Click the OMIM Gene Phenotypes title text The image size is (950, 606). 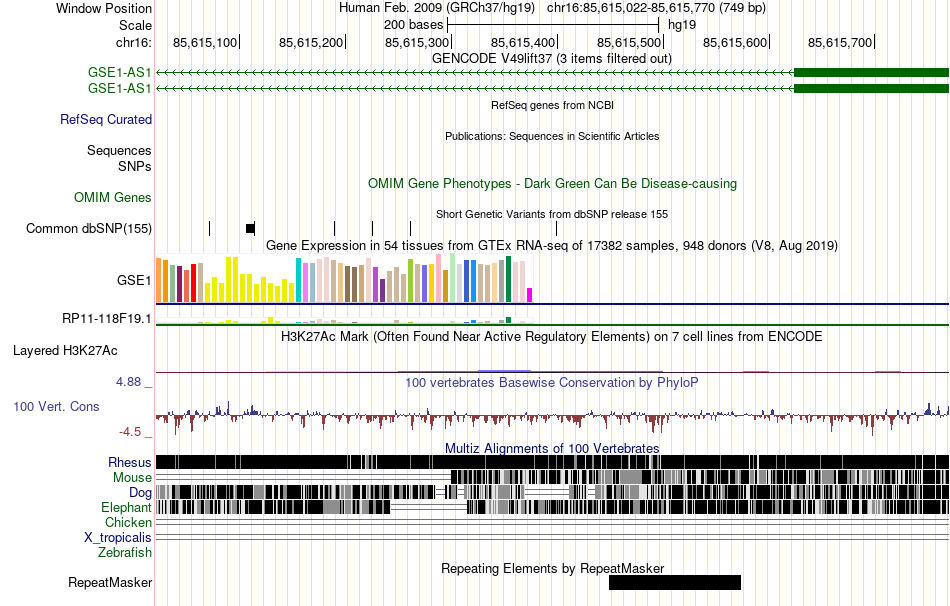point(553,184)
